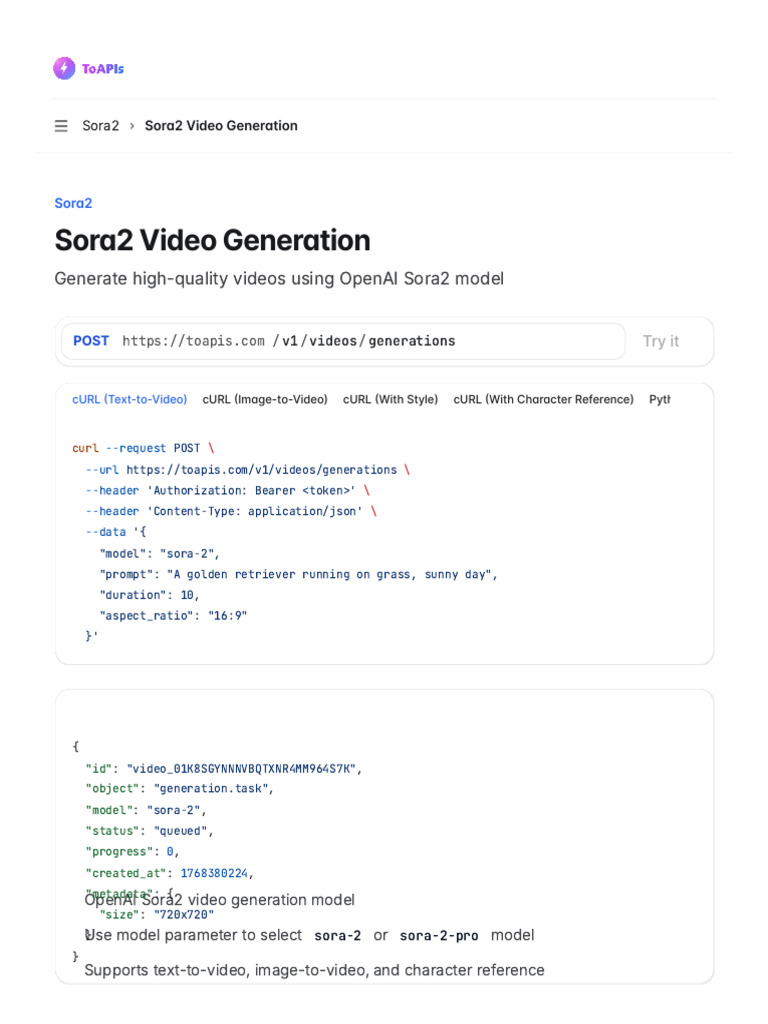Click the "size": "720x720" response line

click(x=157, y=915)
